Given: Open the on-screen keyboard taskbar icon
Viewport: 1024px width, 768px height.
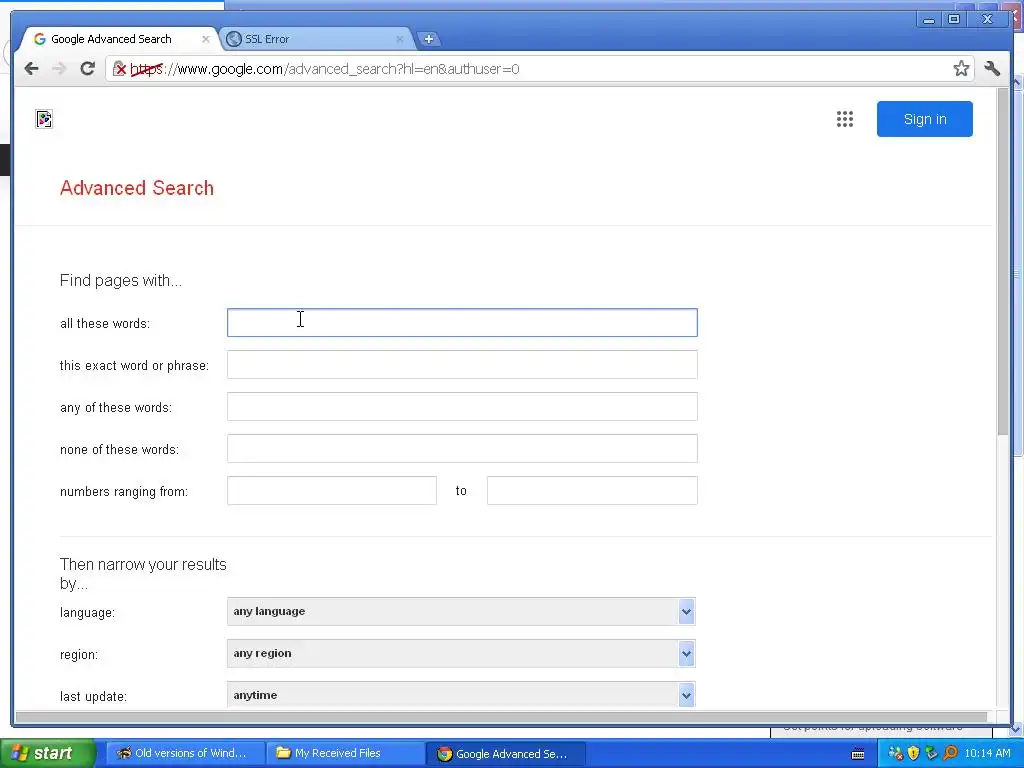Looking at the screenshot, I should (858, 754).
